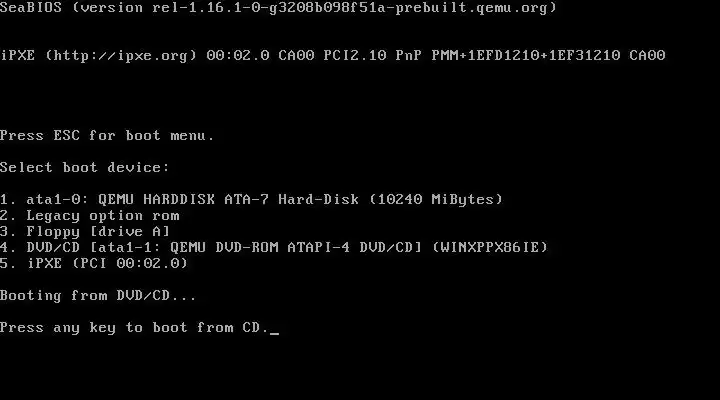Image resolution: width=720 pixels, height=400 pixels.
Task: Click the WINXPPX86IE disc label
Action: pyautogui.click(x=490, y=248)
